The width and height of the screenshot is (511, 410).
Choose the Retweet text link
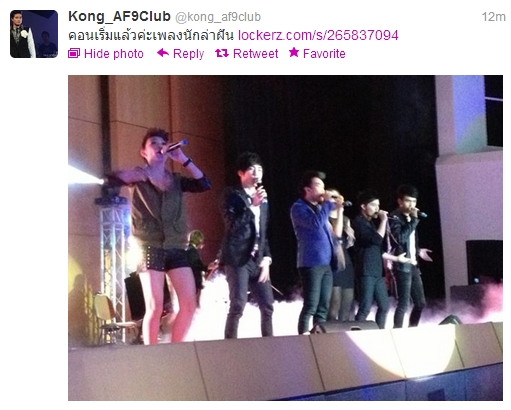tap(255, 54)
